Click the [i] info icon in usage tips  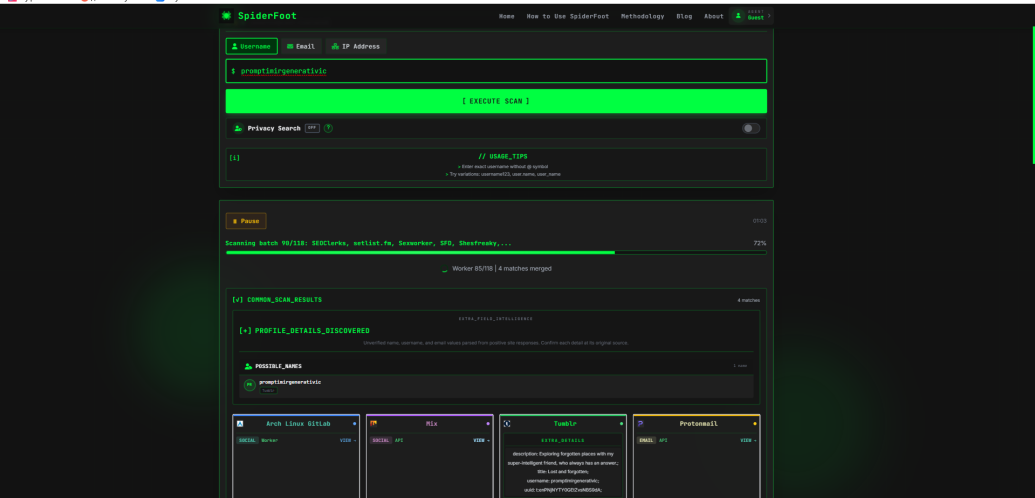[234, 157]
